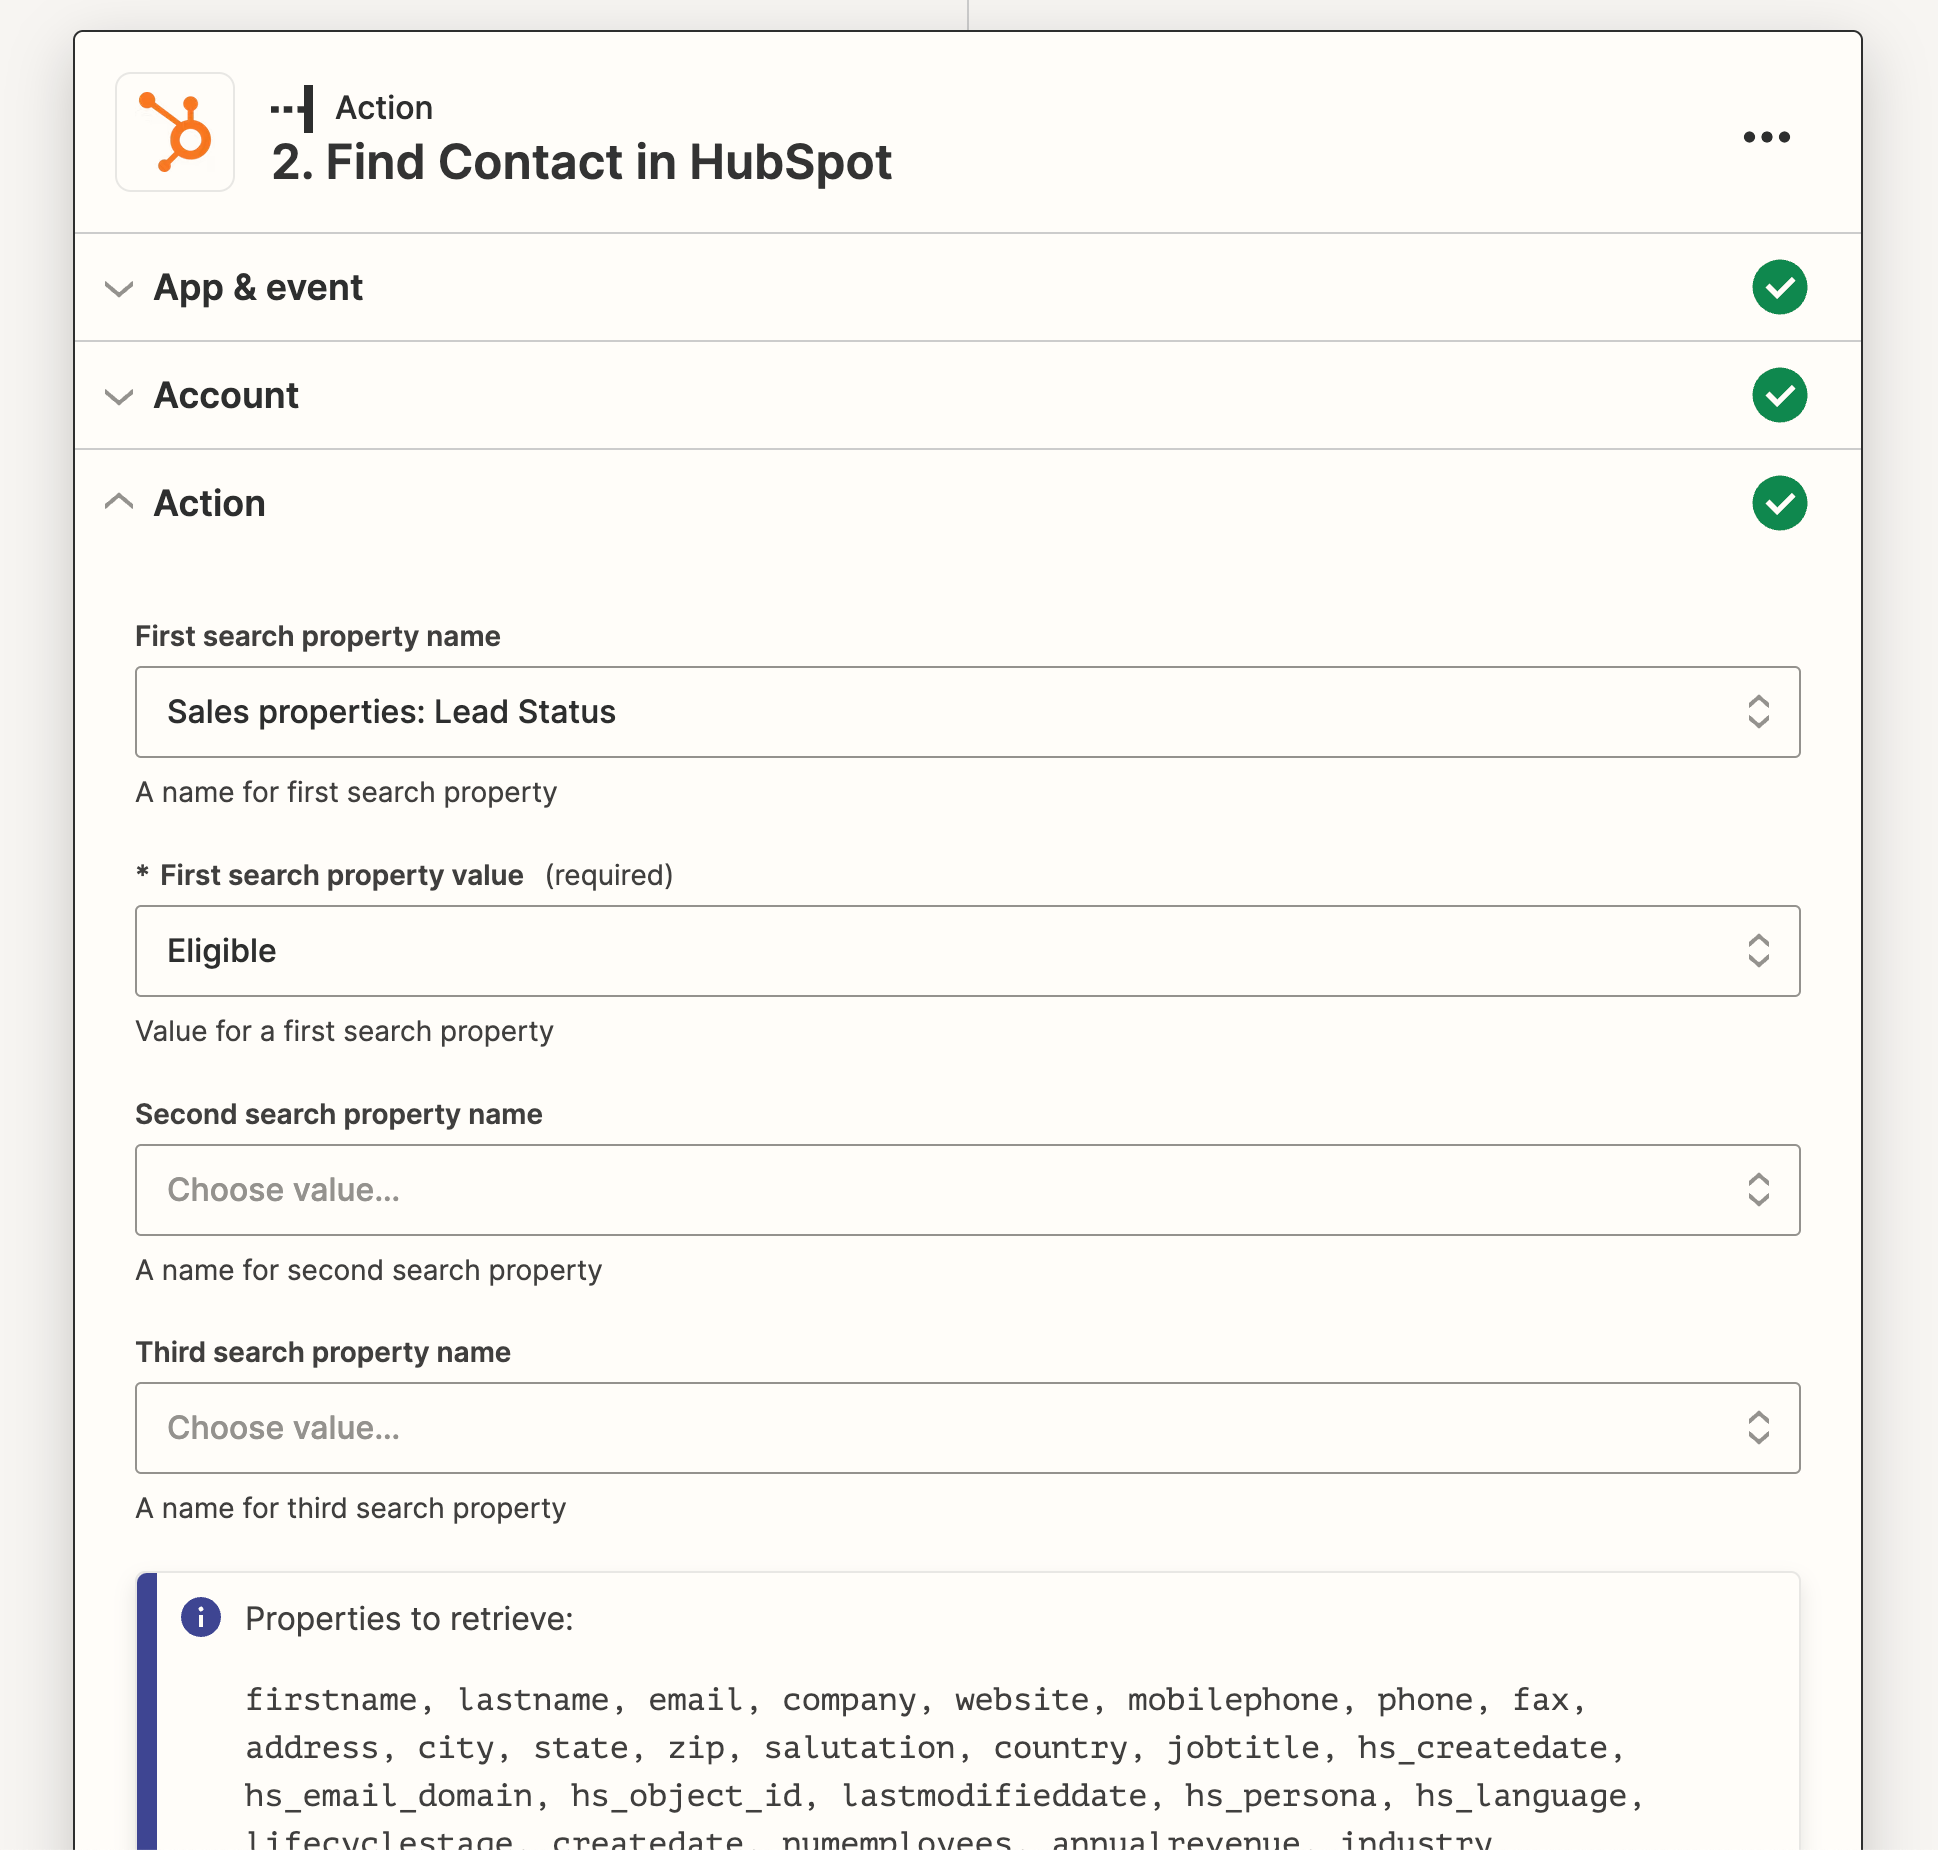Click the step title Find Contact in HubSpot
This screenshot has width=1938, height=1850.
(x=581, y=162)
